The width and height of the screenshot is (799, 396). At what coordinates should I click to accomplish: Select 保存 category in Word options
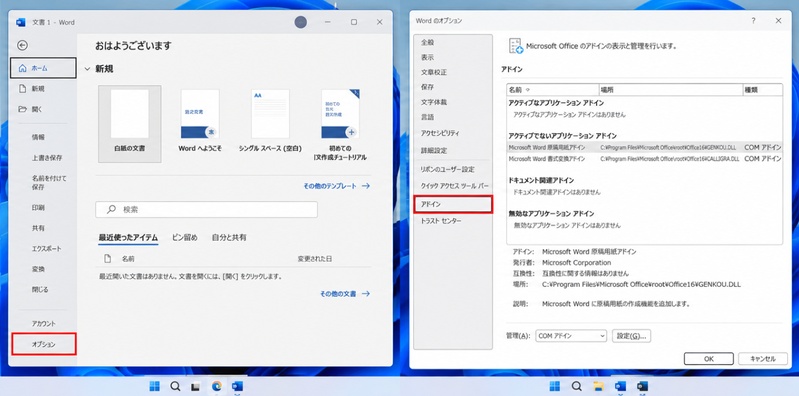tap(428, 87)
